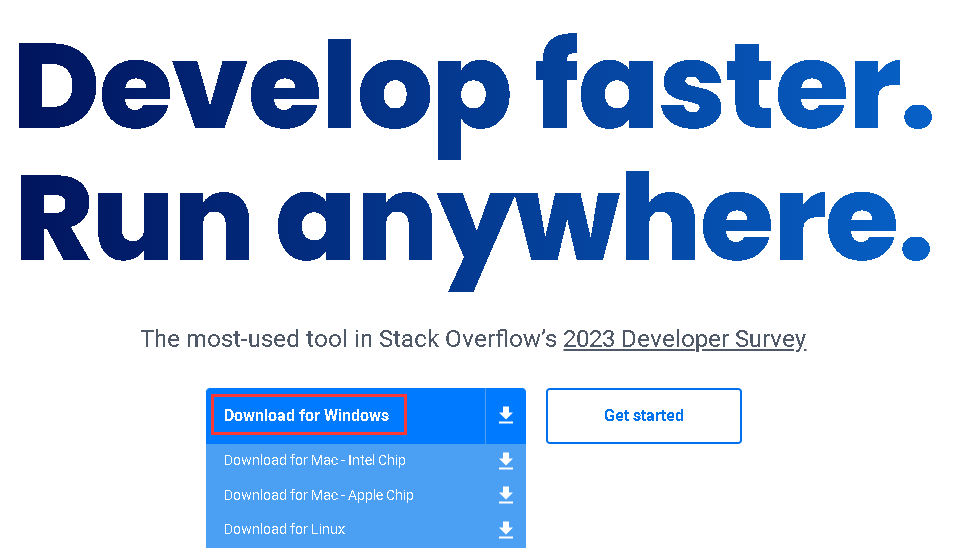This screenshot has height=557, width=956.
Task: Open the Get started button
Action: [x=644, y=416]
